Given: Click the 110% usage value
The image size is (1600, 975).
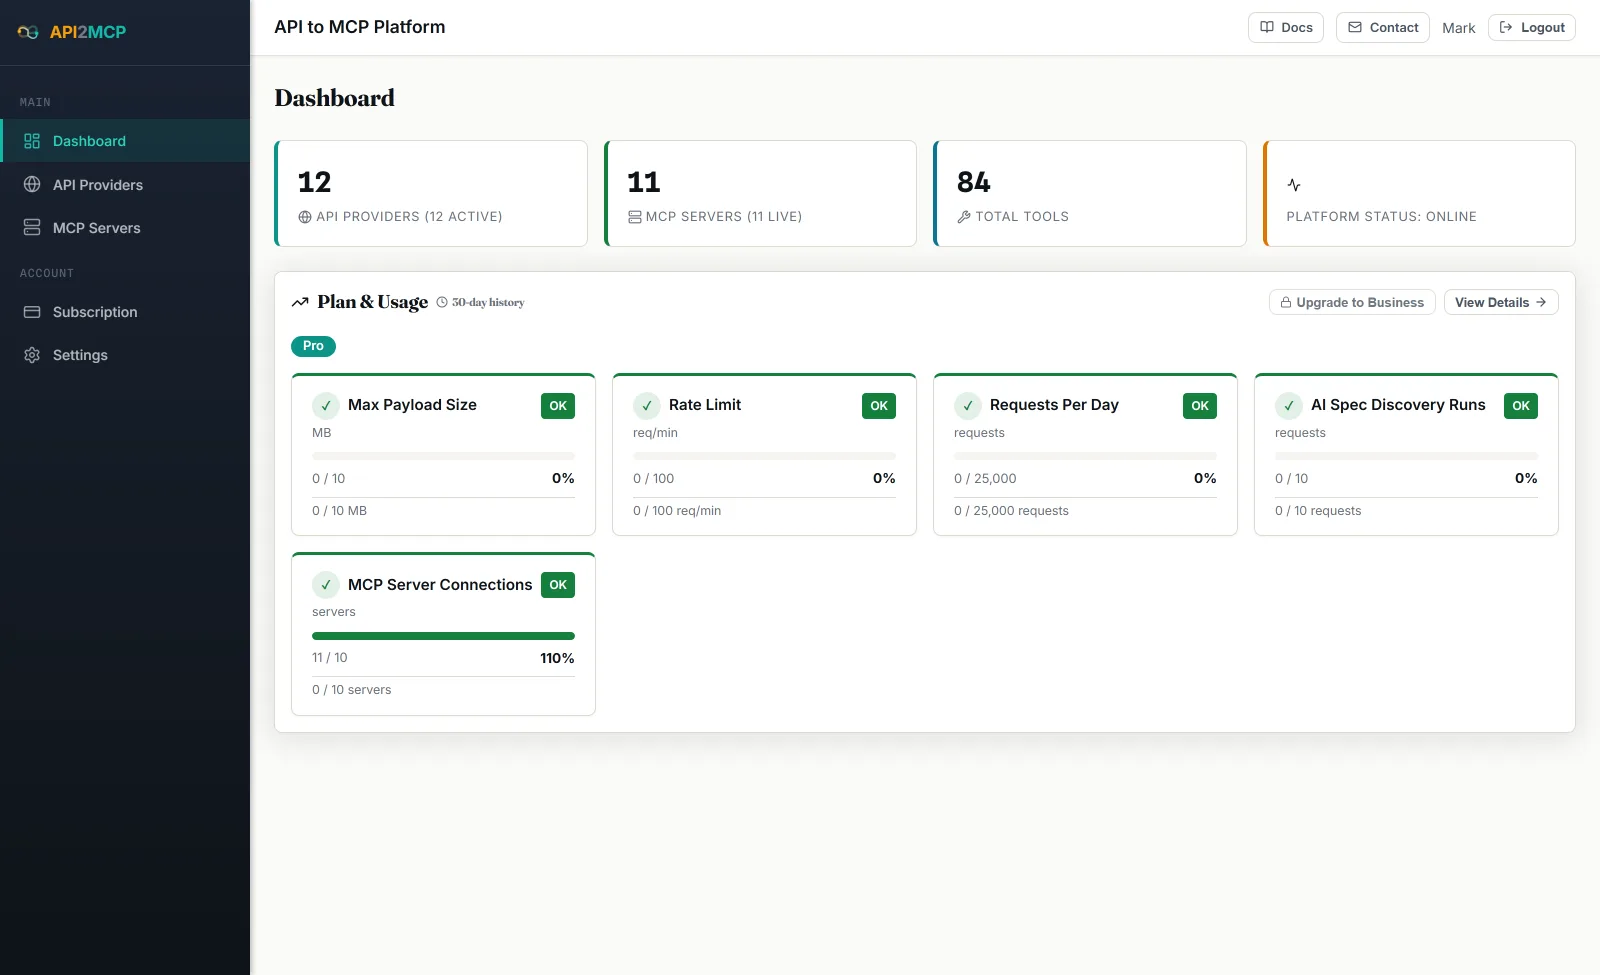Looking at the screenshot, I should click(x=557, y=658).
